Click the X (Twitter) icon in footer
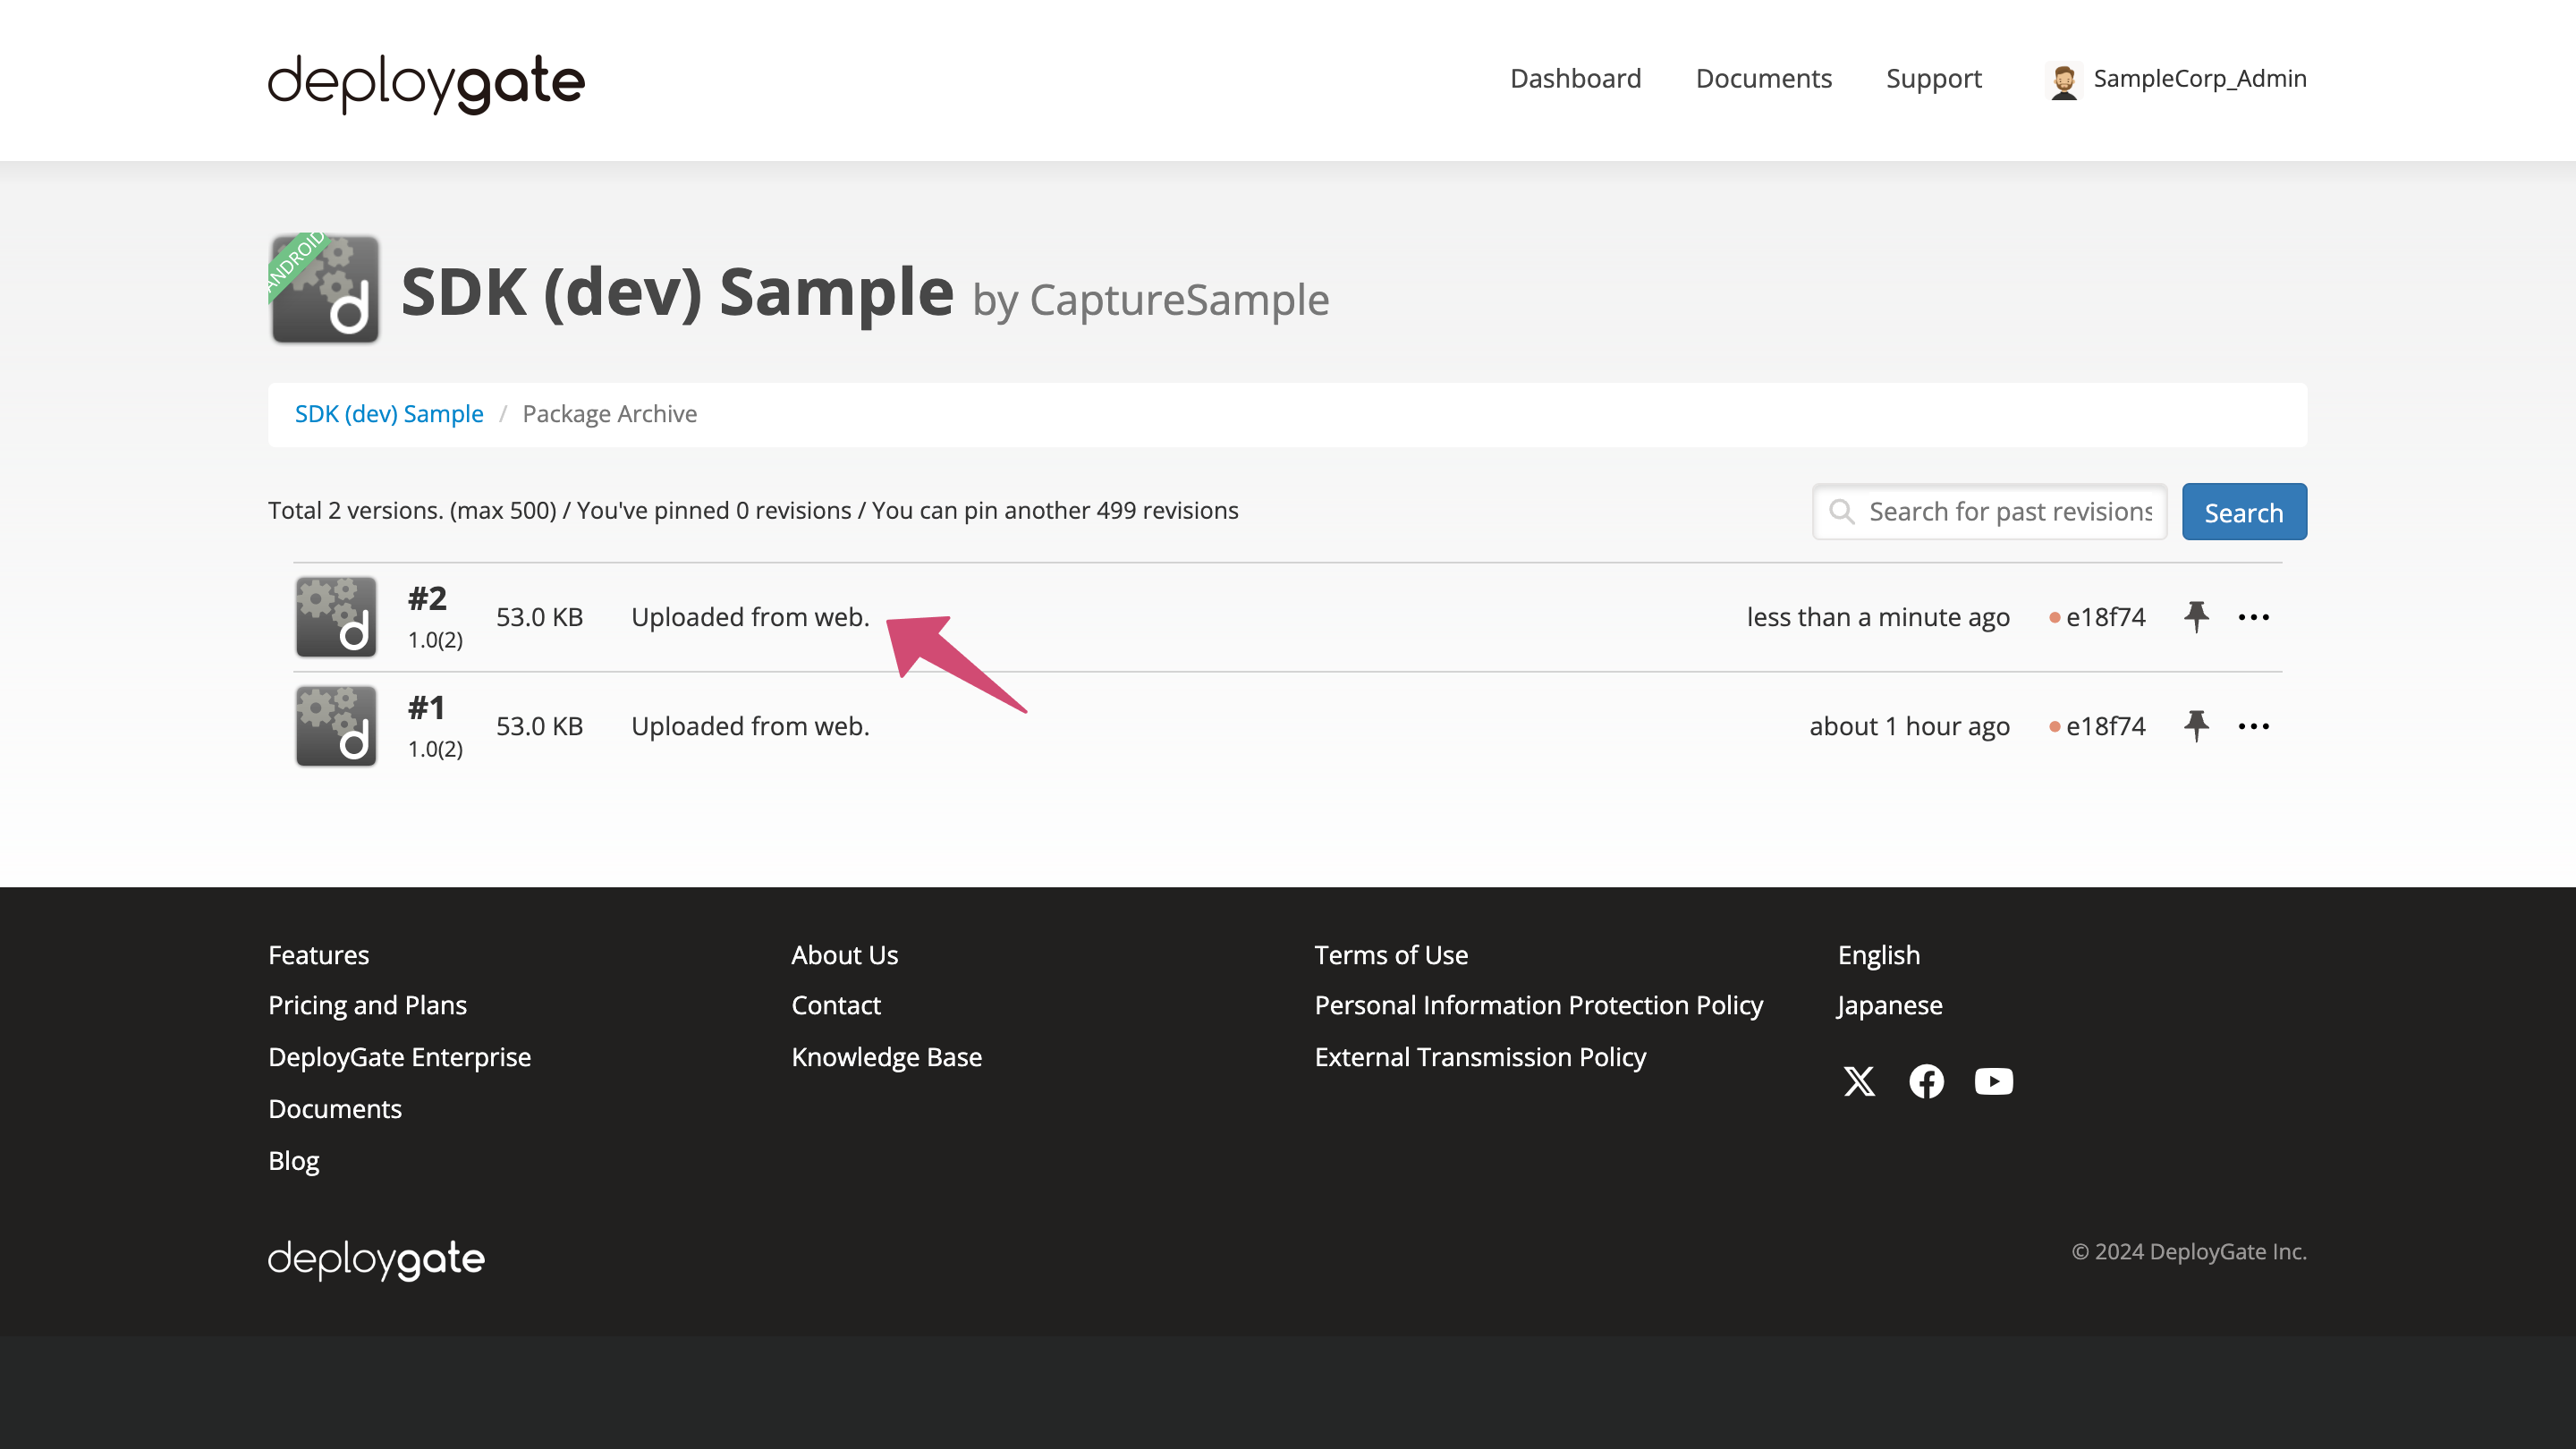 click(1859, 1081)
